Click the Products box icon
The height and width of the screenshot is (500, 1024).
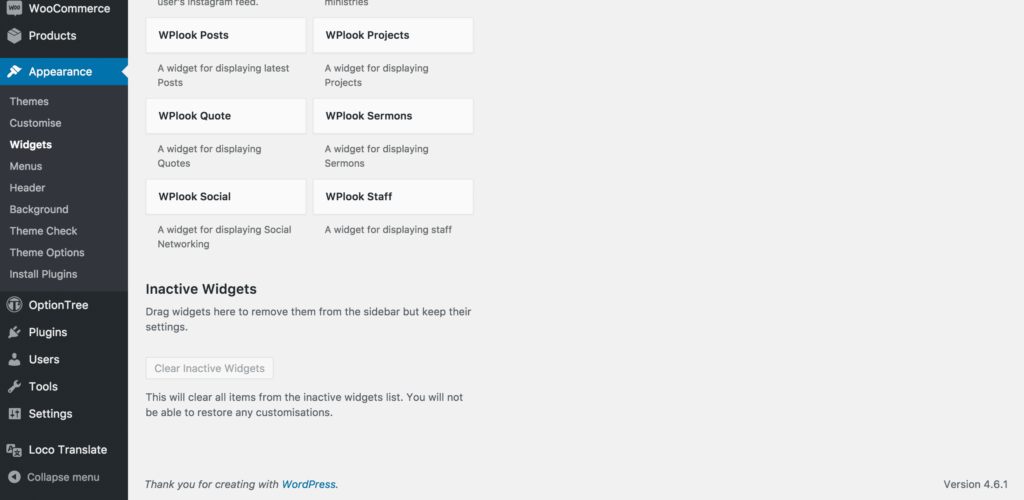click(14, 35)
